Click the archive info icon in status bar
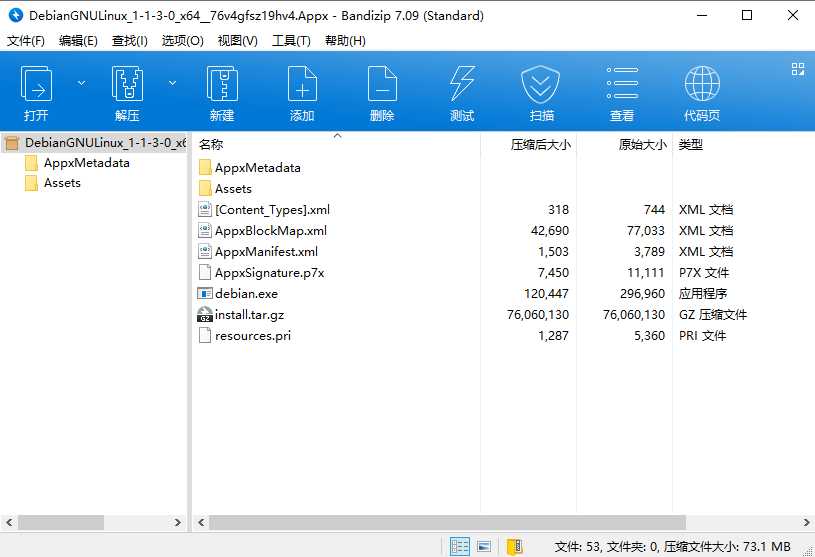 (x=515, y=547)
